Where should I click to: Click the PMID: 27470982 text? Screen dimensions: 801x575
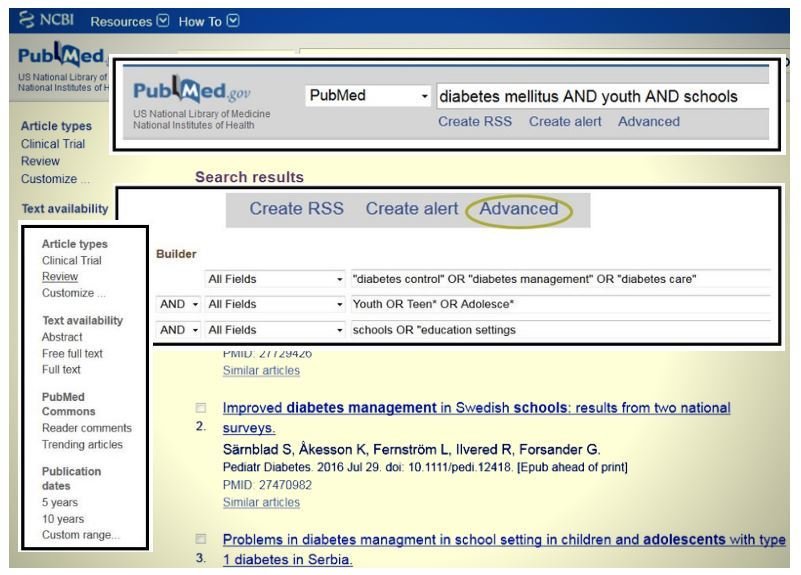(267, 485)
